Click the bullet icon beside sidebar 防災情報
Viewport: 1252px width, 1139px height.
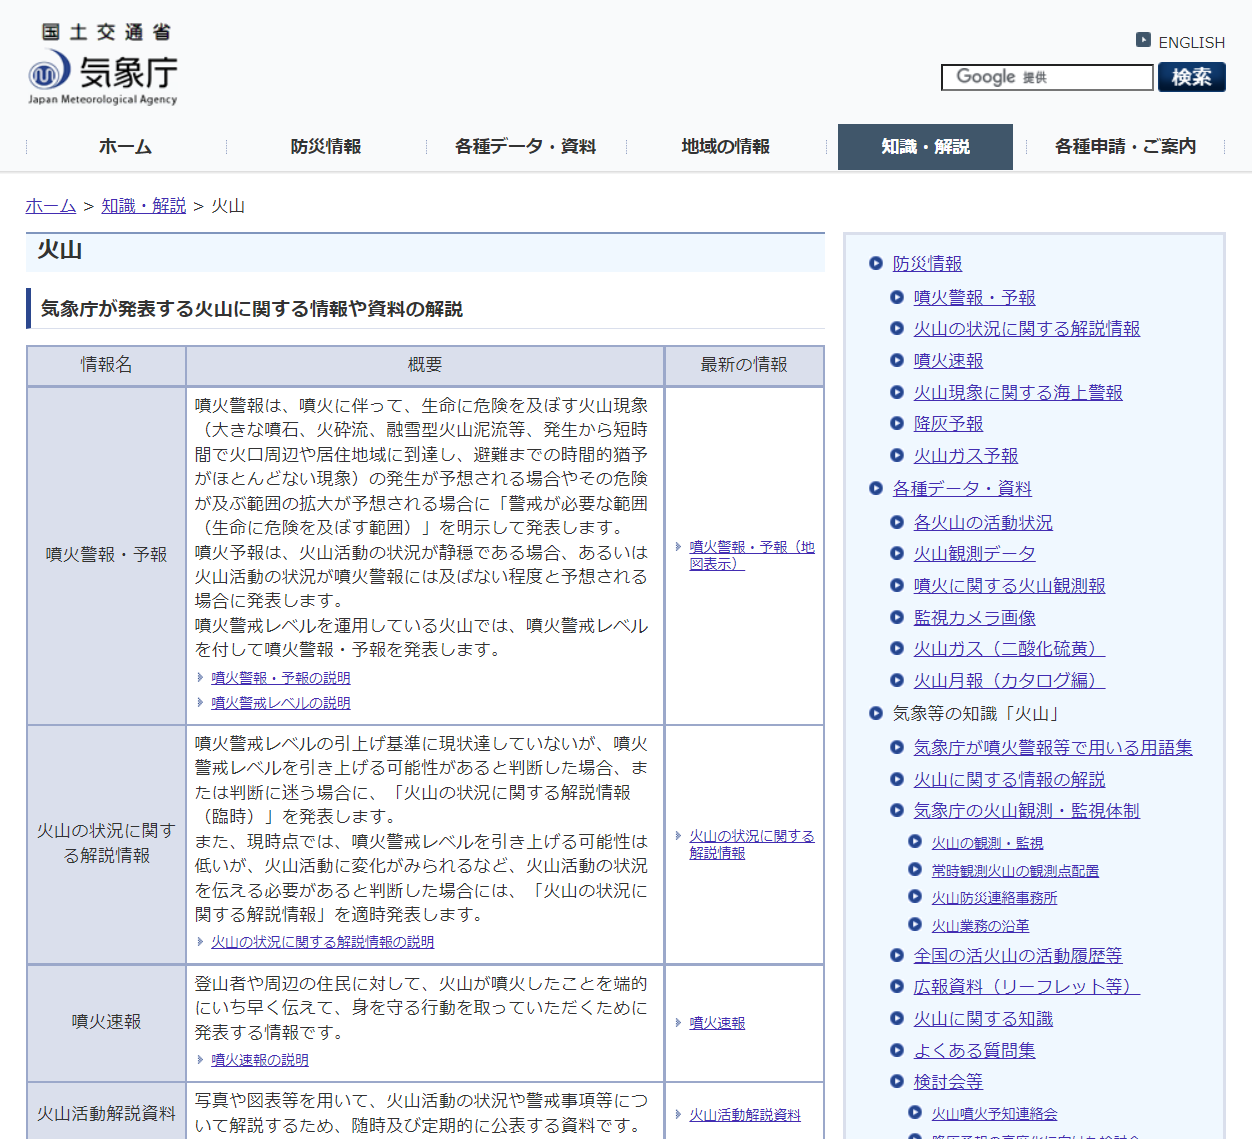876,264
